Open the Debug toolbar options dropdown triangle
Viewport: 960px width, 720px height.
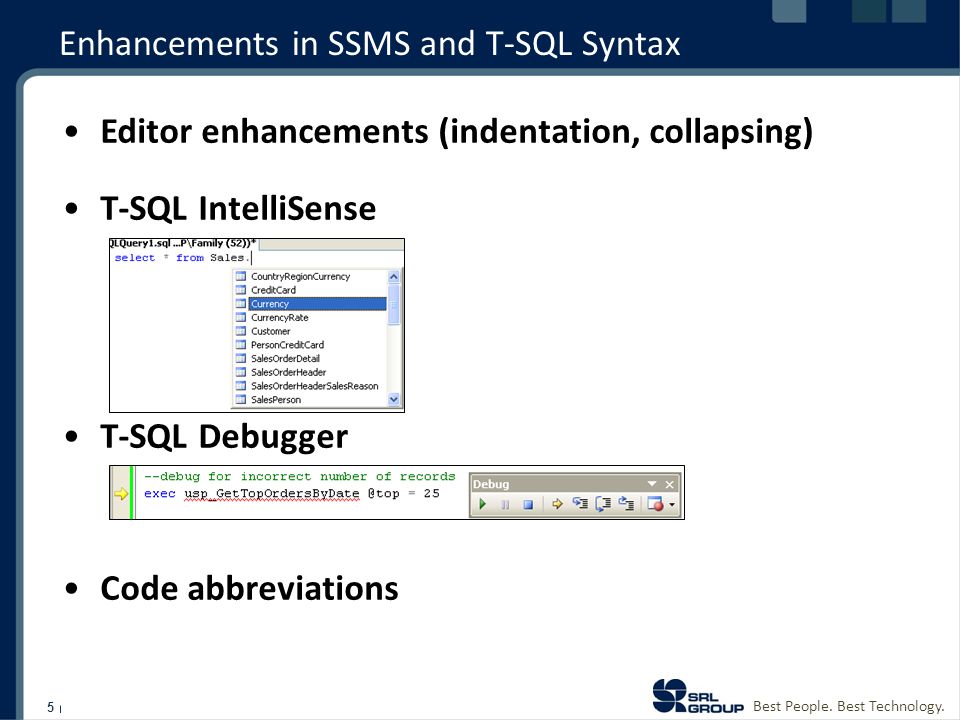point(652,484)
